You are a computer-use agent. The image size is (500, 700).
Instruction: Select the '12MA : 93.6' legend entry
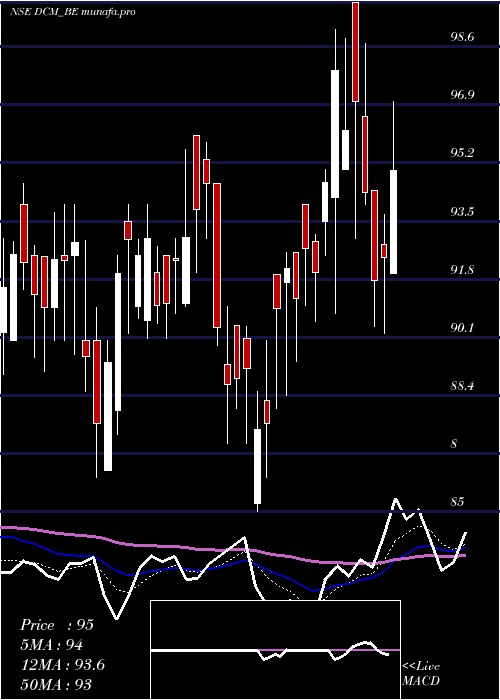tap(63, 665)
